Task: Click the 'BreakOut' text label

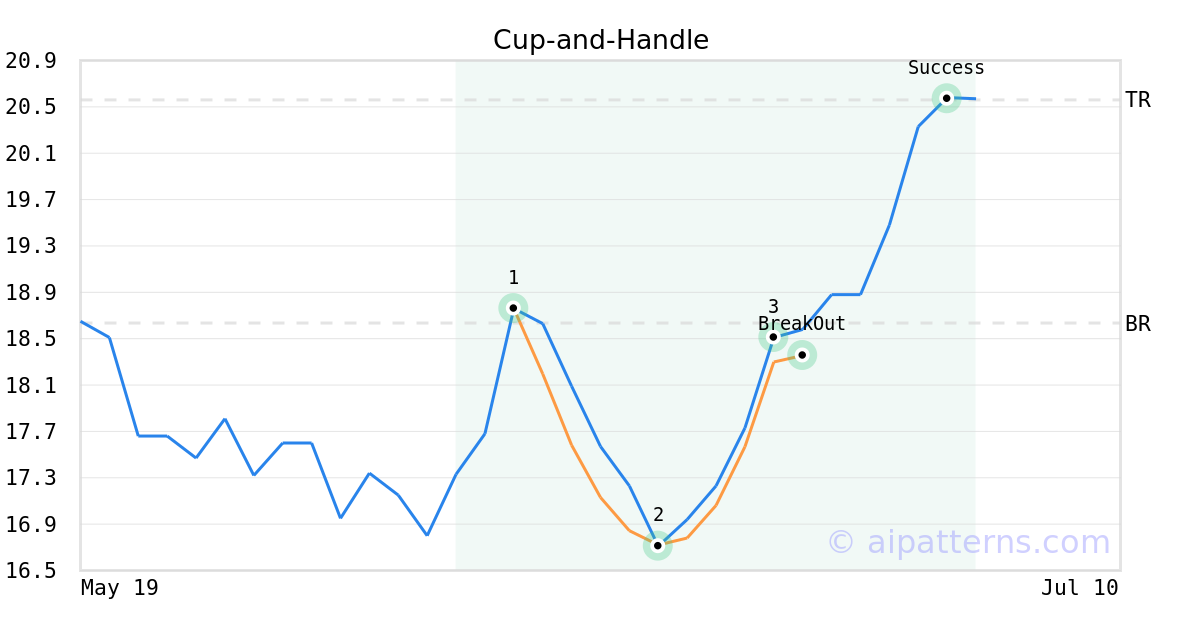Action: pyautogui.click(x=802, y=324)
